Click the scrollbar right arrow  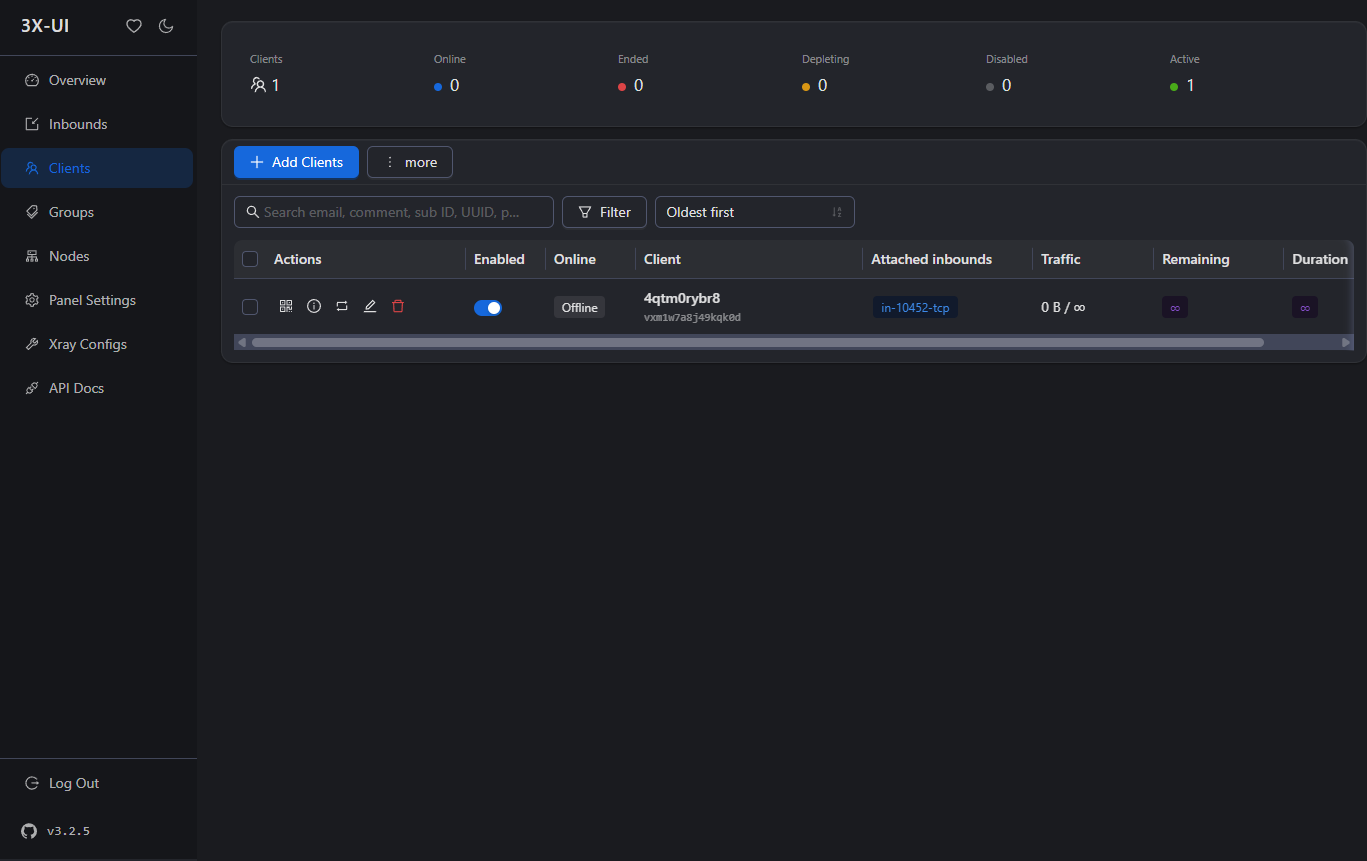[1346, 342]
